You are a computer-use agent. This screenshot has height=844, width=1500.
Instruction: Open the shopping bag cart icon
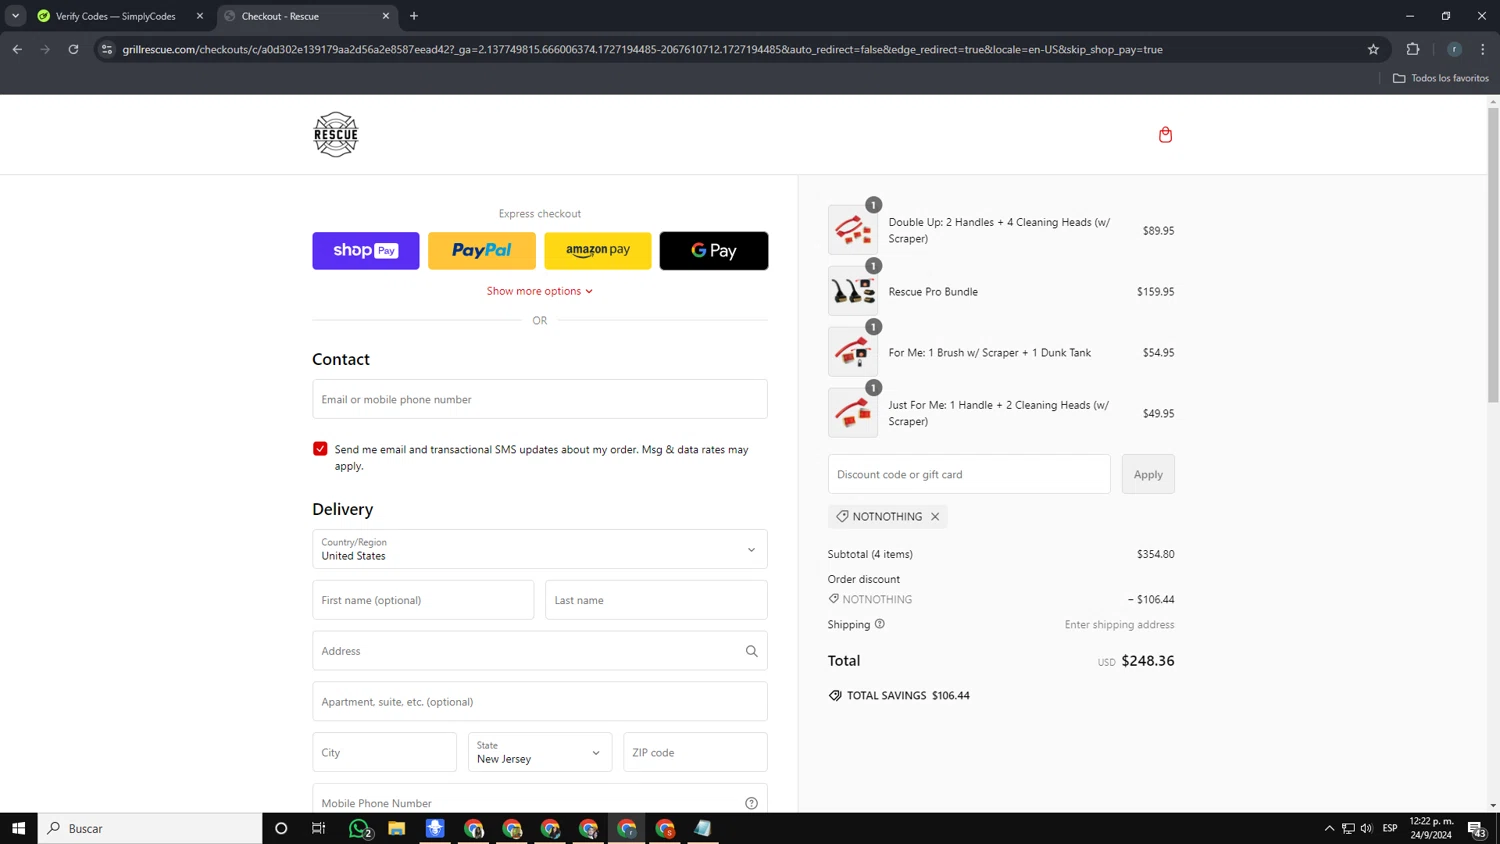point(1165,135)
